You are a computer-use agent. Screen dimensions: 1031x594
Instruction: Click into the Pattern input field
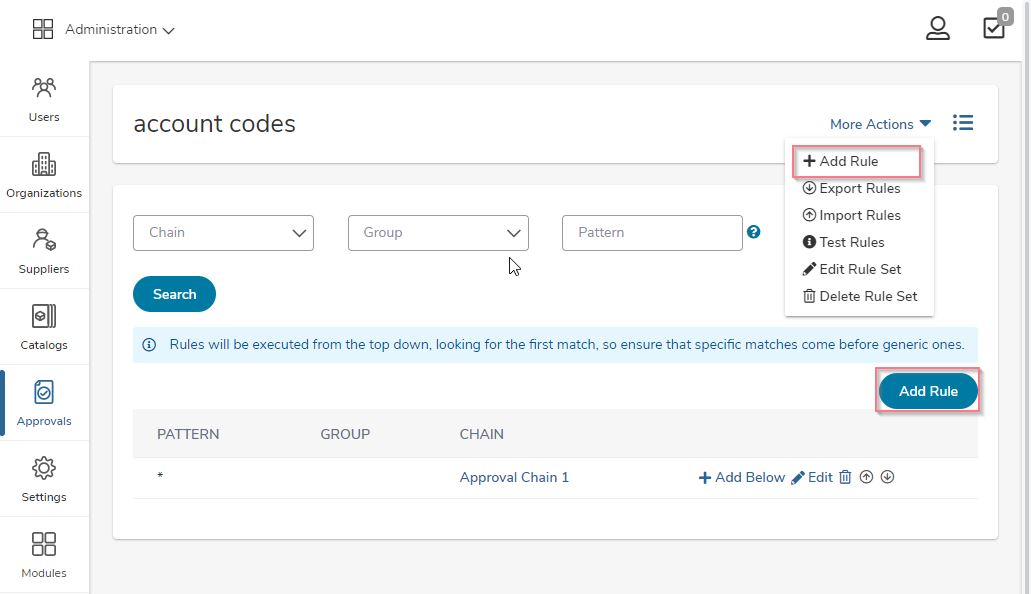pos(652,233)
